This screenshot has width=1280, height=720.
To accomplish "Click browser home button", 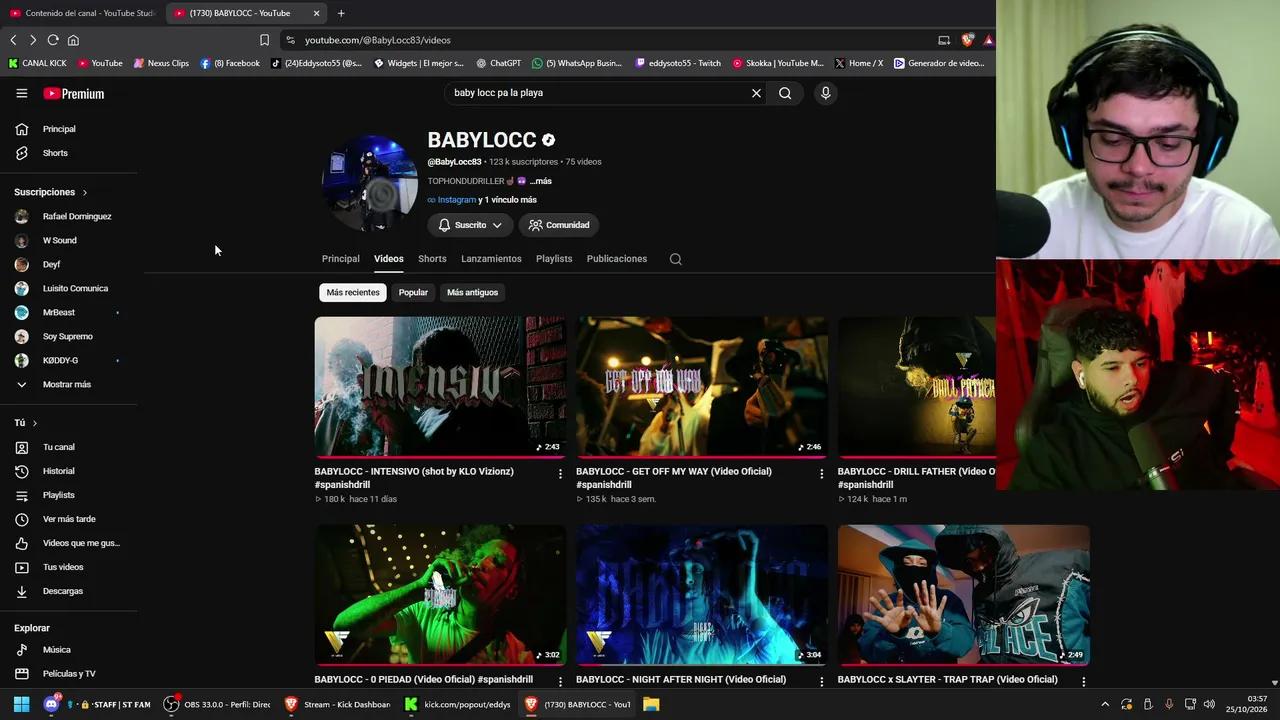I will click(x=73, y=40).
